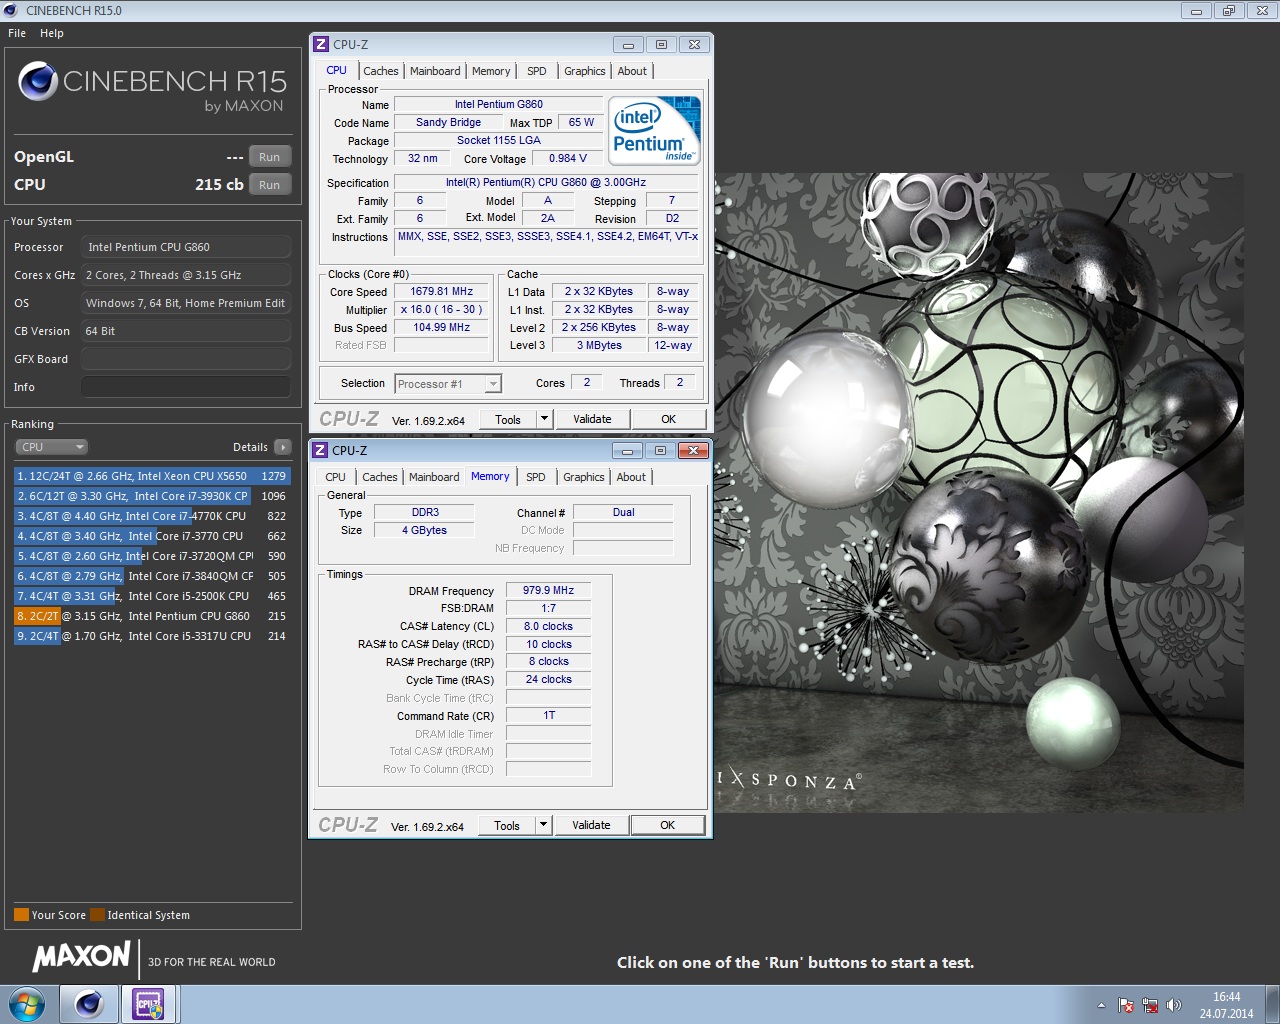Click the rendered spheres benchmark image

pyautogui.click(x=979, y=492)
